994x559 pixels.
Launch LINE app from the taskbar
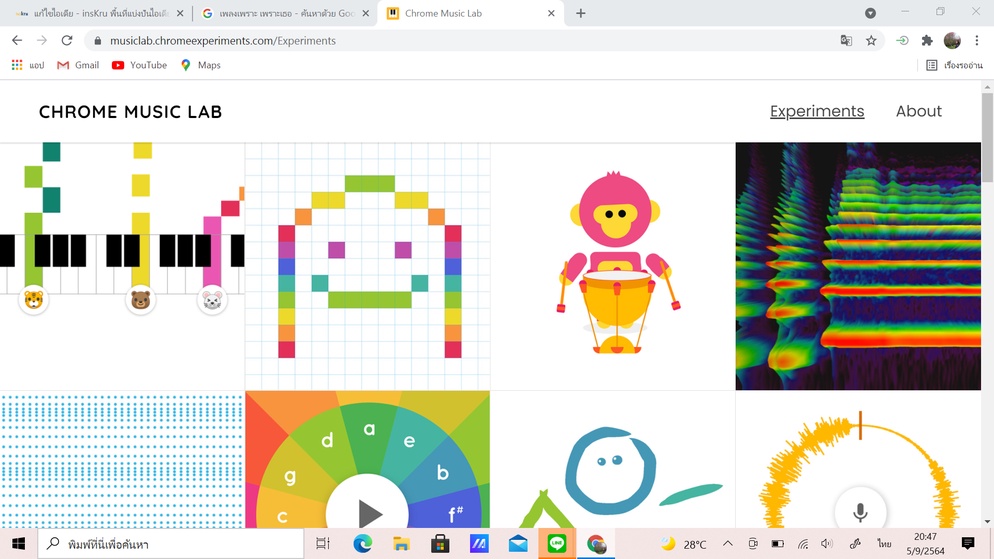557,544
